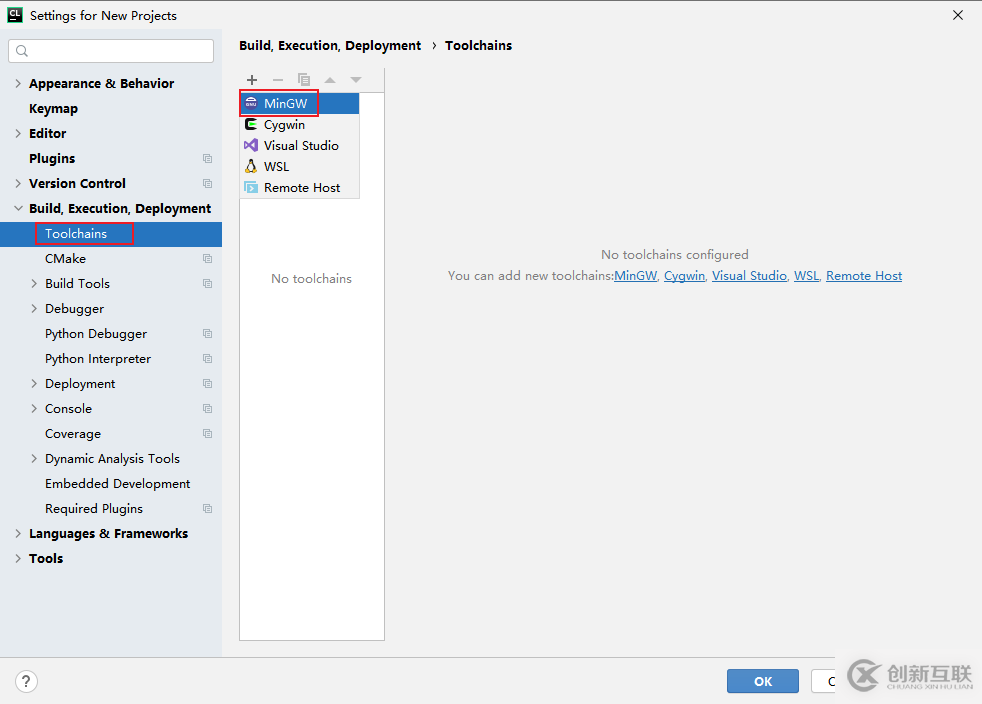Screen dimensions: 982x704
Task: Open the Plugins settings page
Action: tap(52, 158)
